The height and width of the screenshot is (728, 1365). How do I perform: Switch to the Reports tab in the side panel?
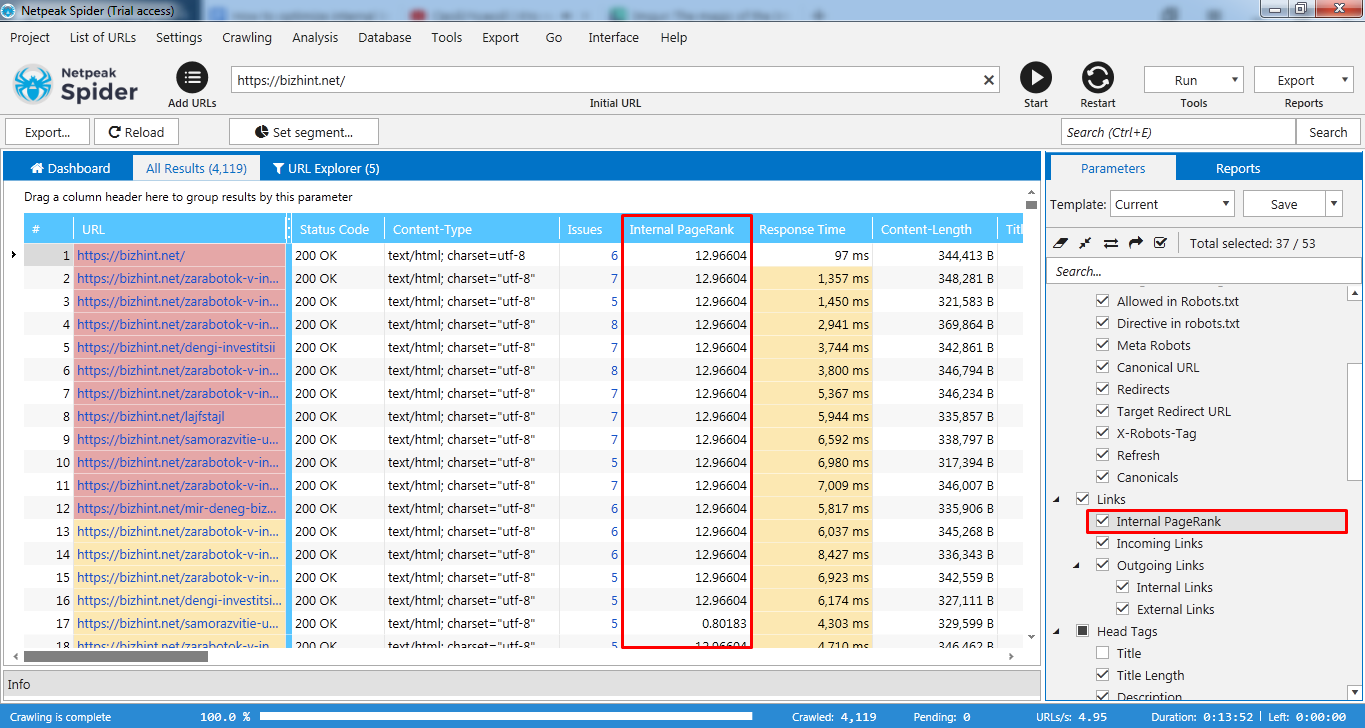click(x=1238, y=168)
